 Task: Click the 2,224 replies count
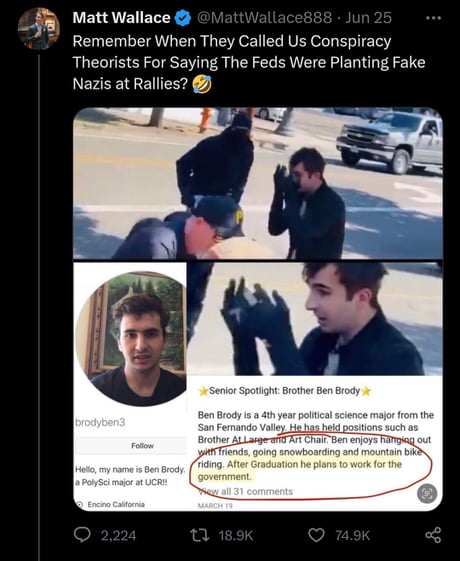(x=118, y=536)
